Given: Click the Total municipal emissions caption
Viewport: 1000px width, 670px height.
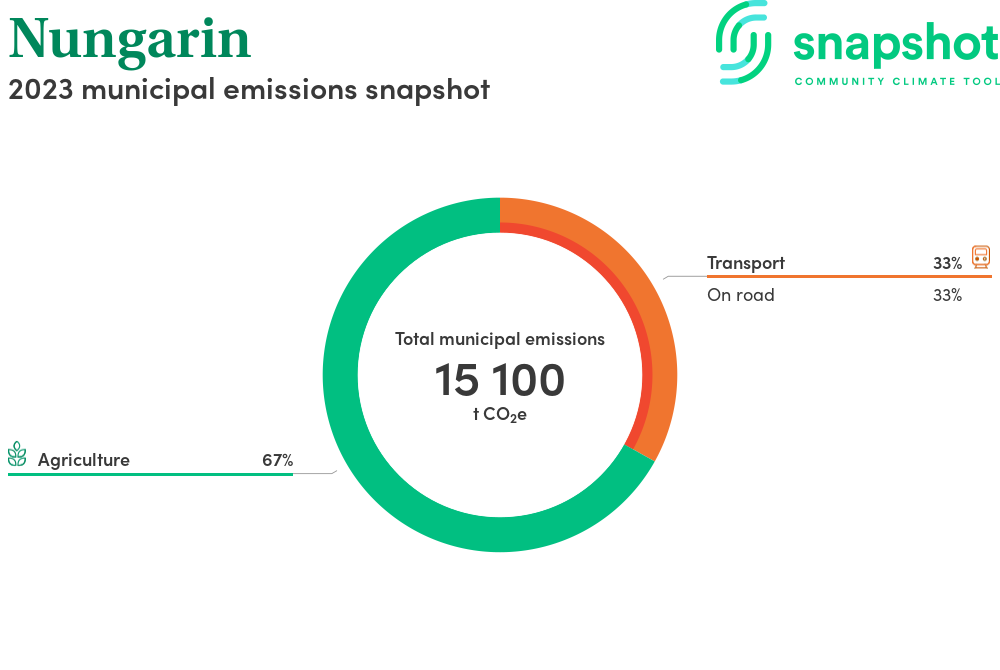Looking at the screenshot, I should click(x=500, y=339).
